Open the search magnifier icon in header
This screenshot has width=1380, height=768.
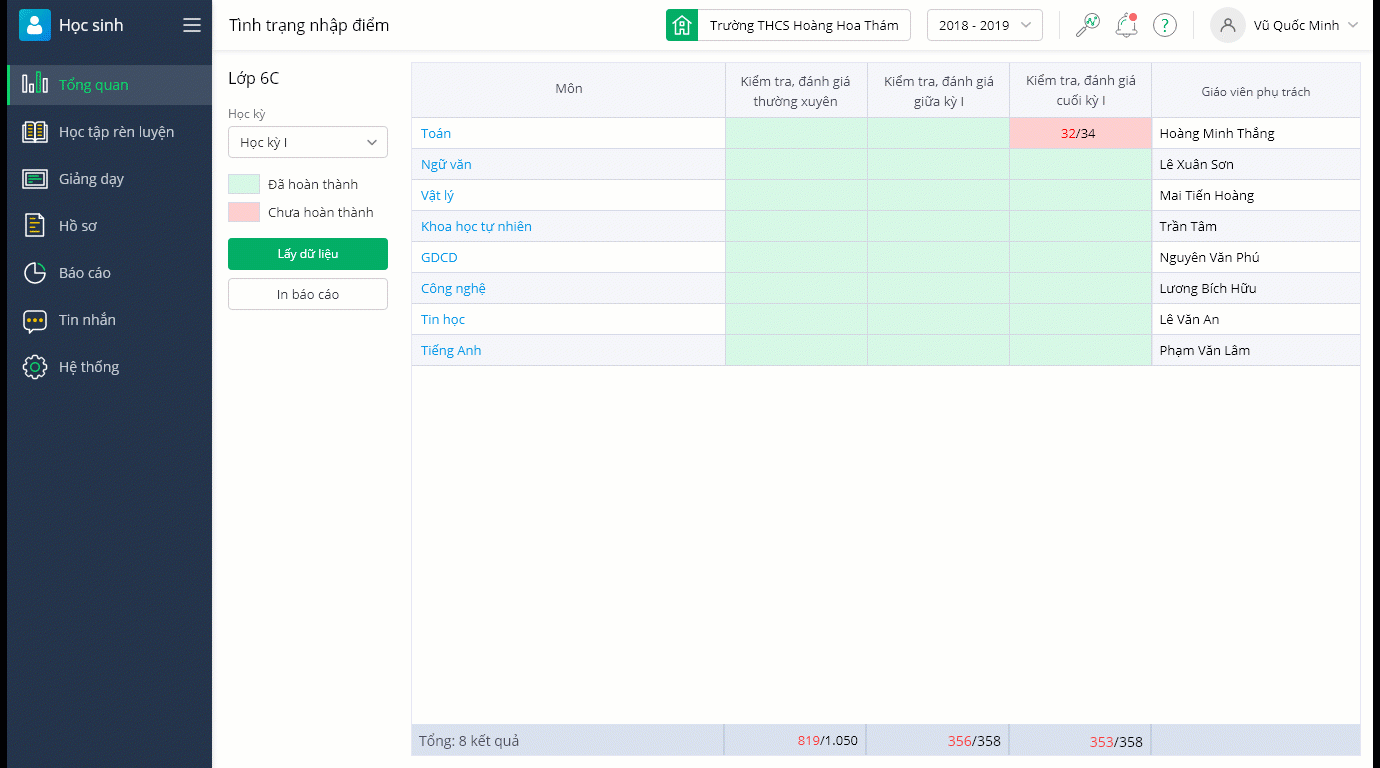pos(1087,25)
